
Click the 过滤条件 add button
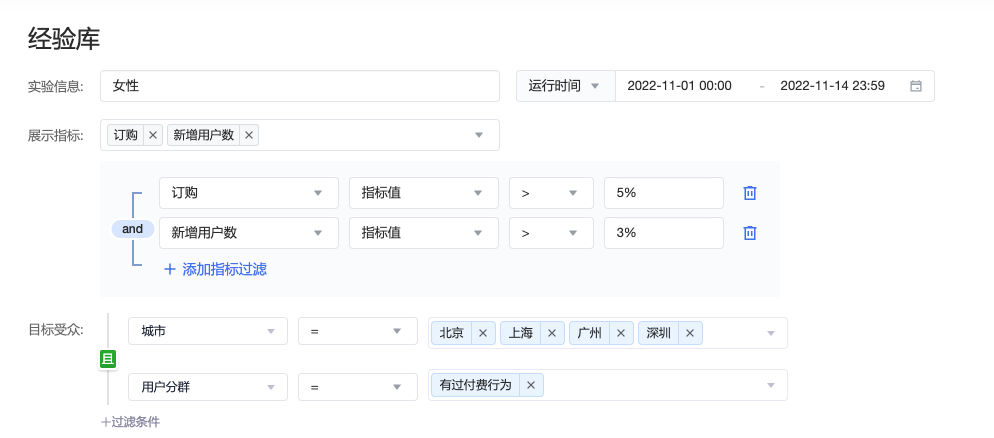coord(130,422)
